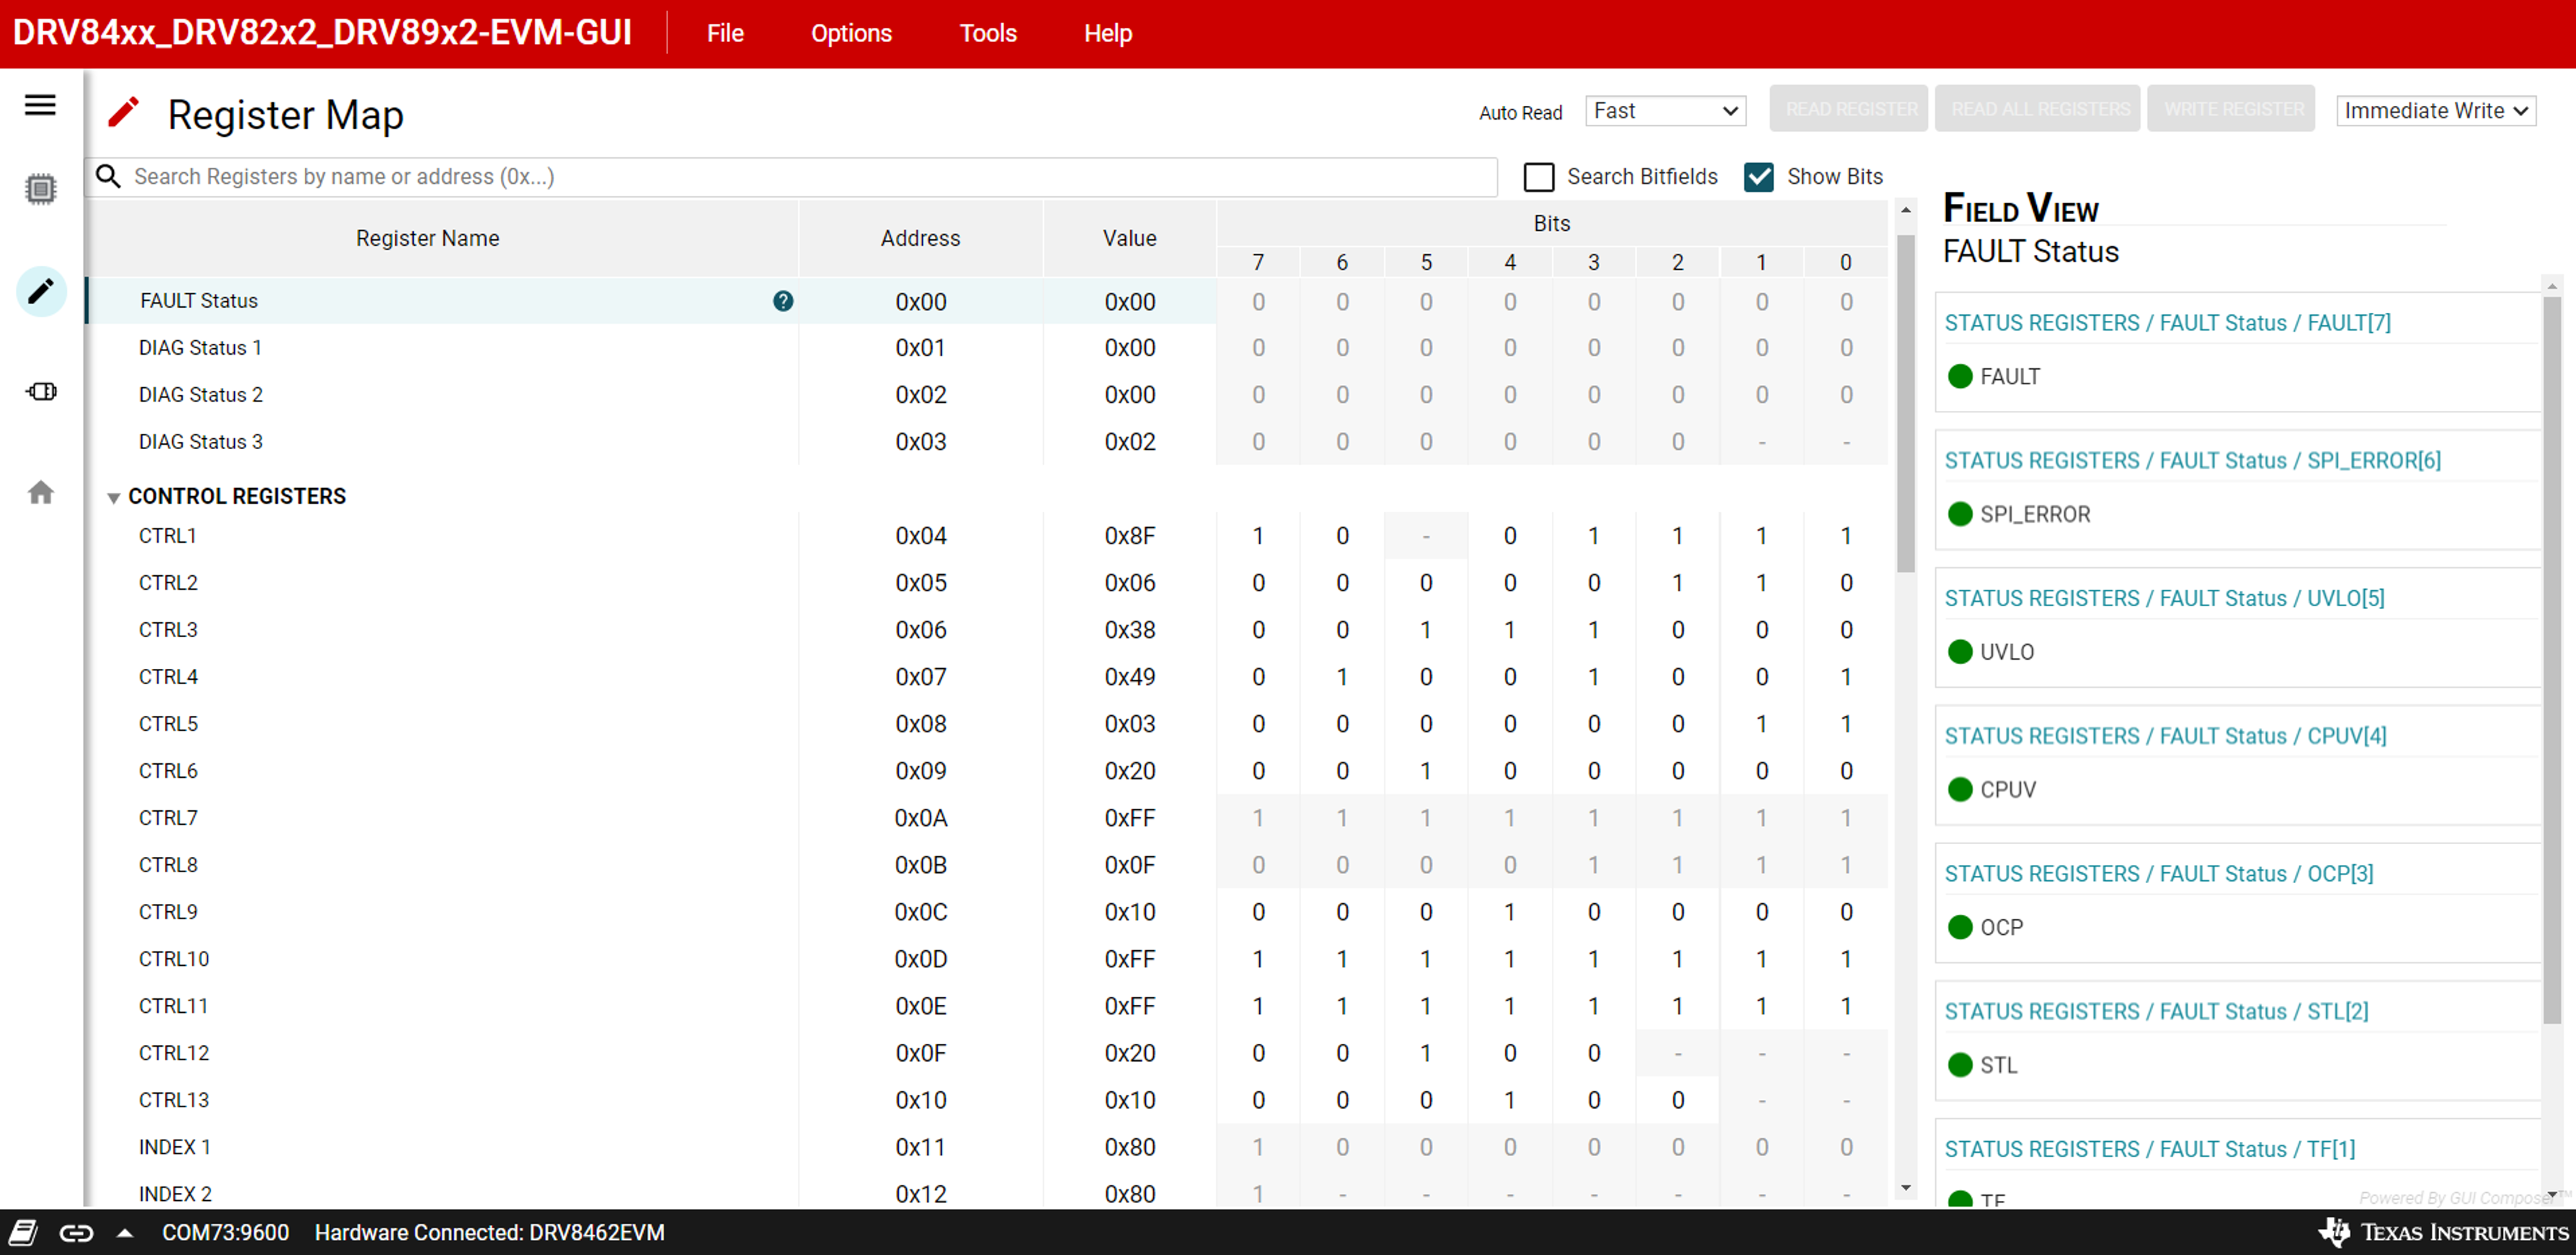Enable the Search Bitfields checkbox
Screen dimensions: 2576x1255
click(x=1538, y=177)
